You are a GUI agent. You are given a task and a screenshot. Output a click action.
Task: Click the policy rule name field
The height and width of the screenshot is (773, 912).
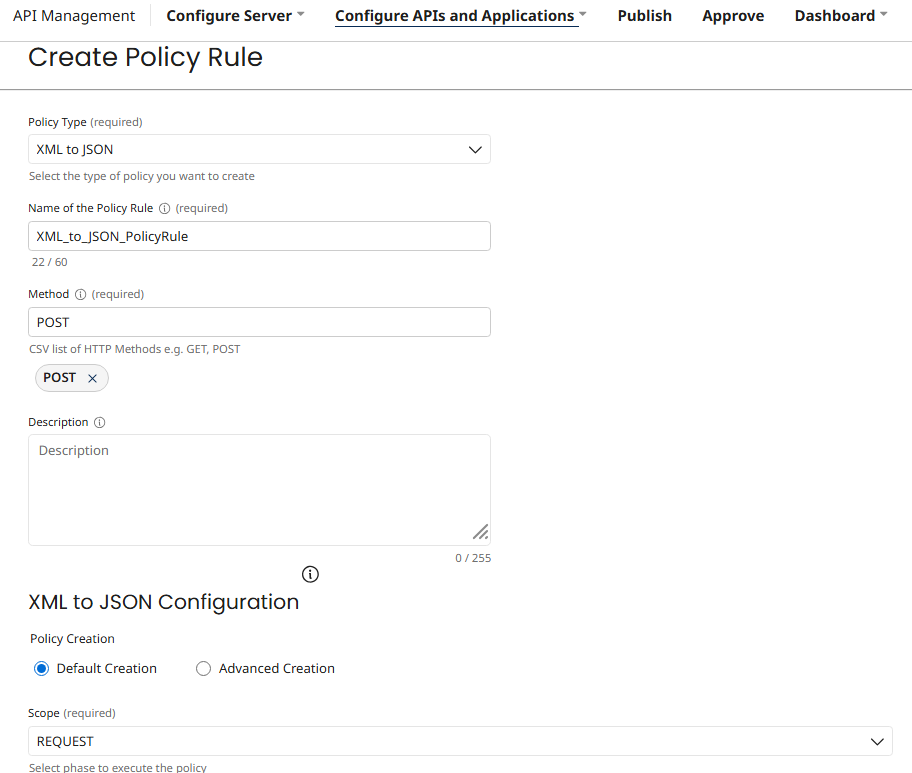(x=259, y=237)
